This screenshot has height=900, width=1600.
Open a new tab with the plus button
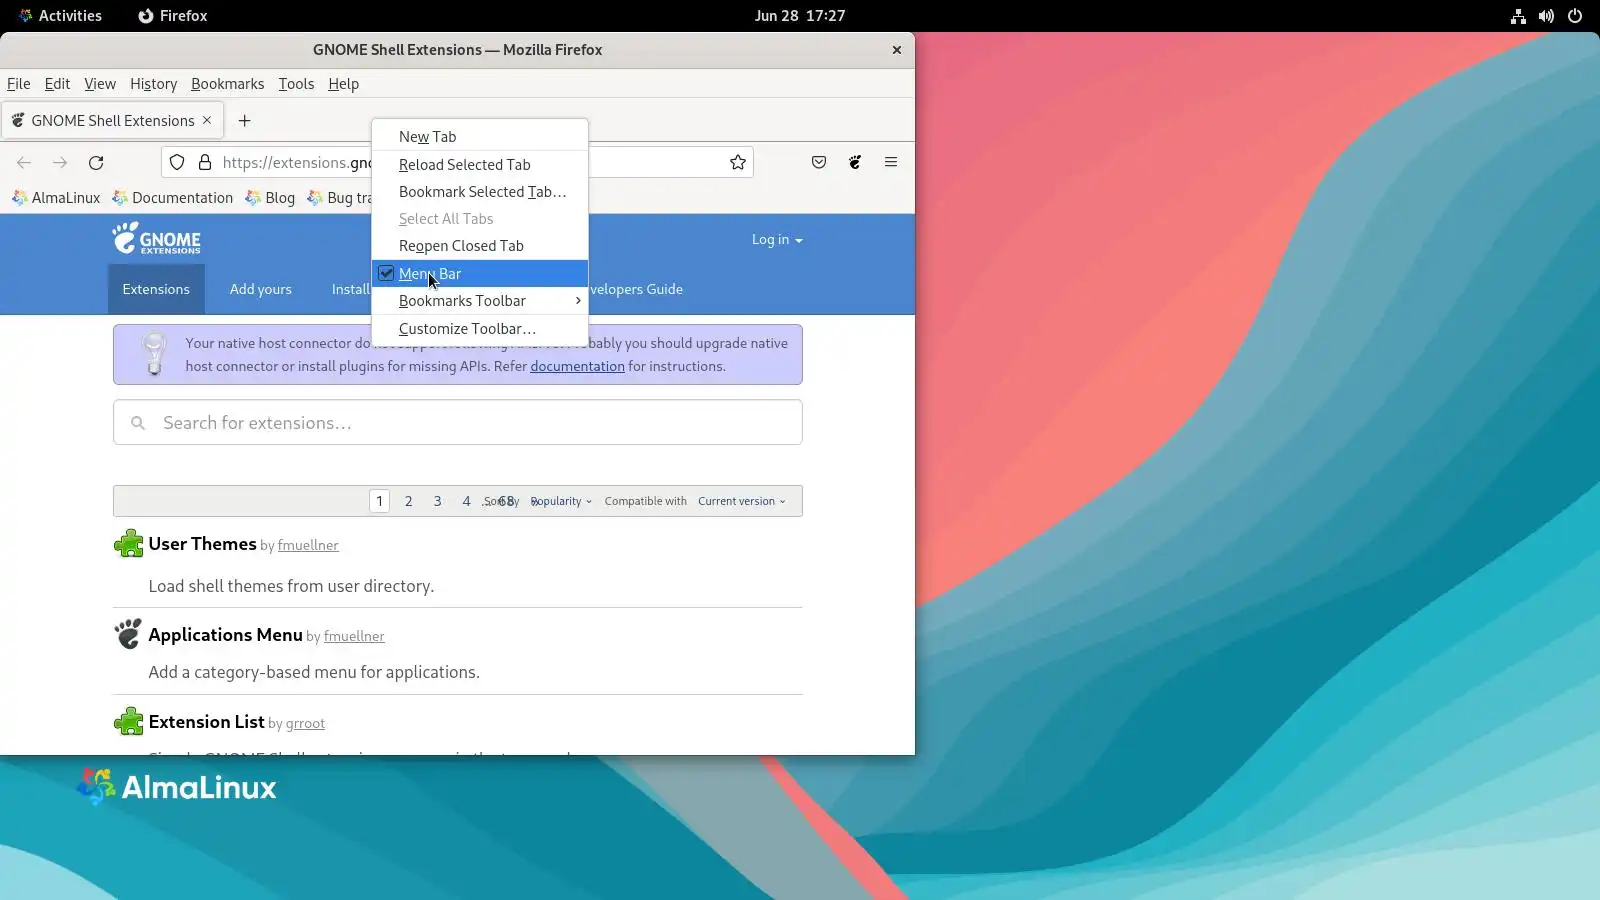(x=244, y=121)
